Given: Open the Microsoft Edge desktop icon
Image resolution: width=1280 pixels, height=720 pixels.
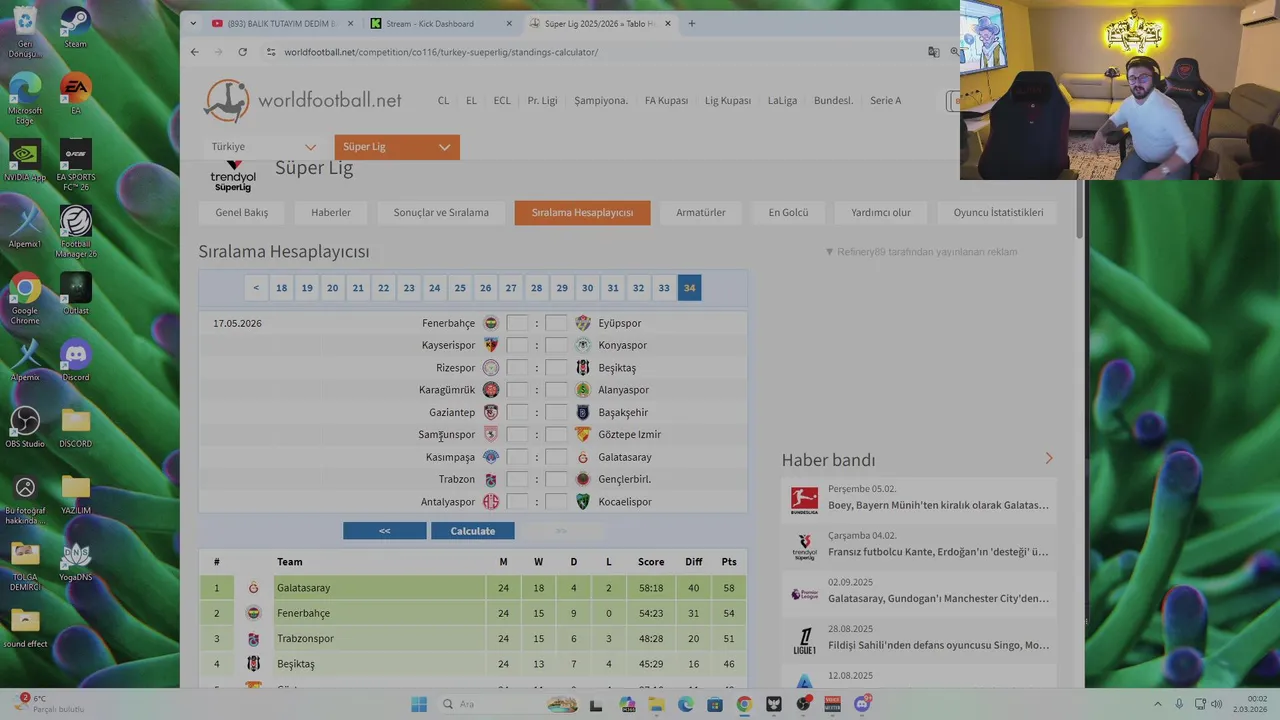Looking at the screenshot, I should (25, 98).
